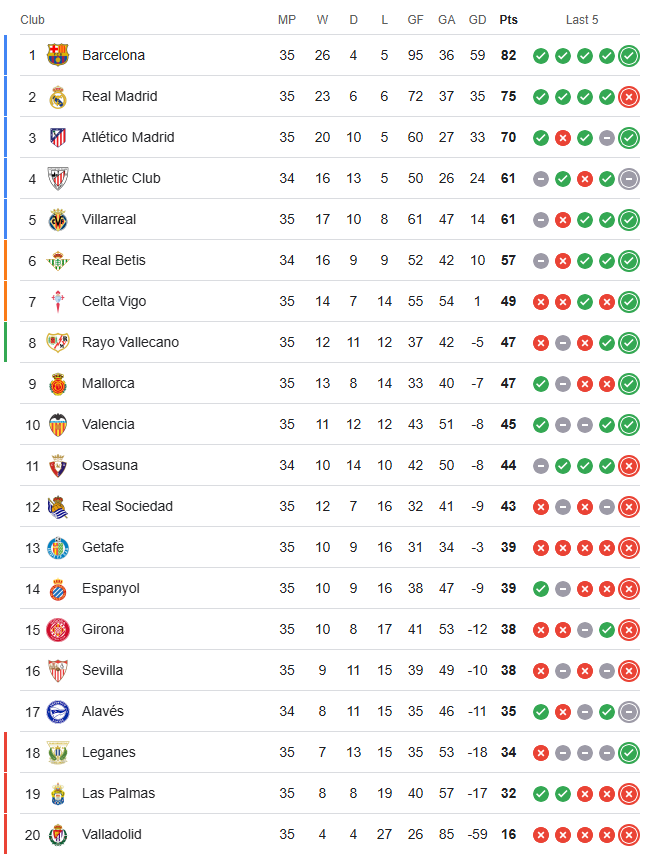Open the Valencia bat crest icon

pos(58,425)
